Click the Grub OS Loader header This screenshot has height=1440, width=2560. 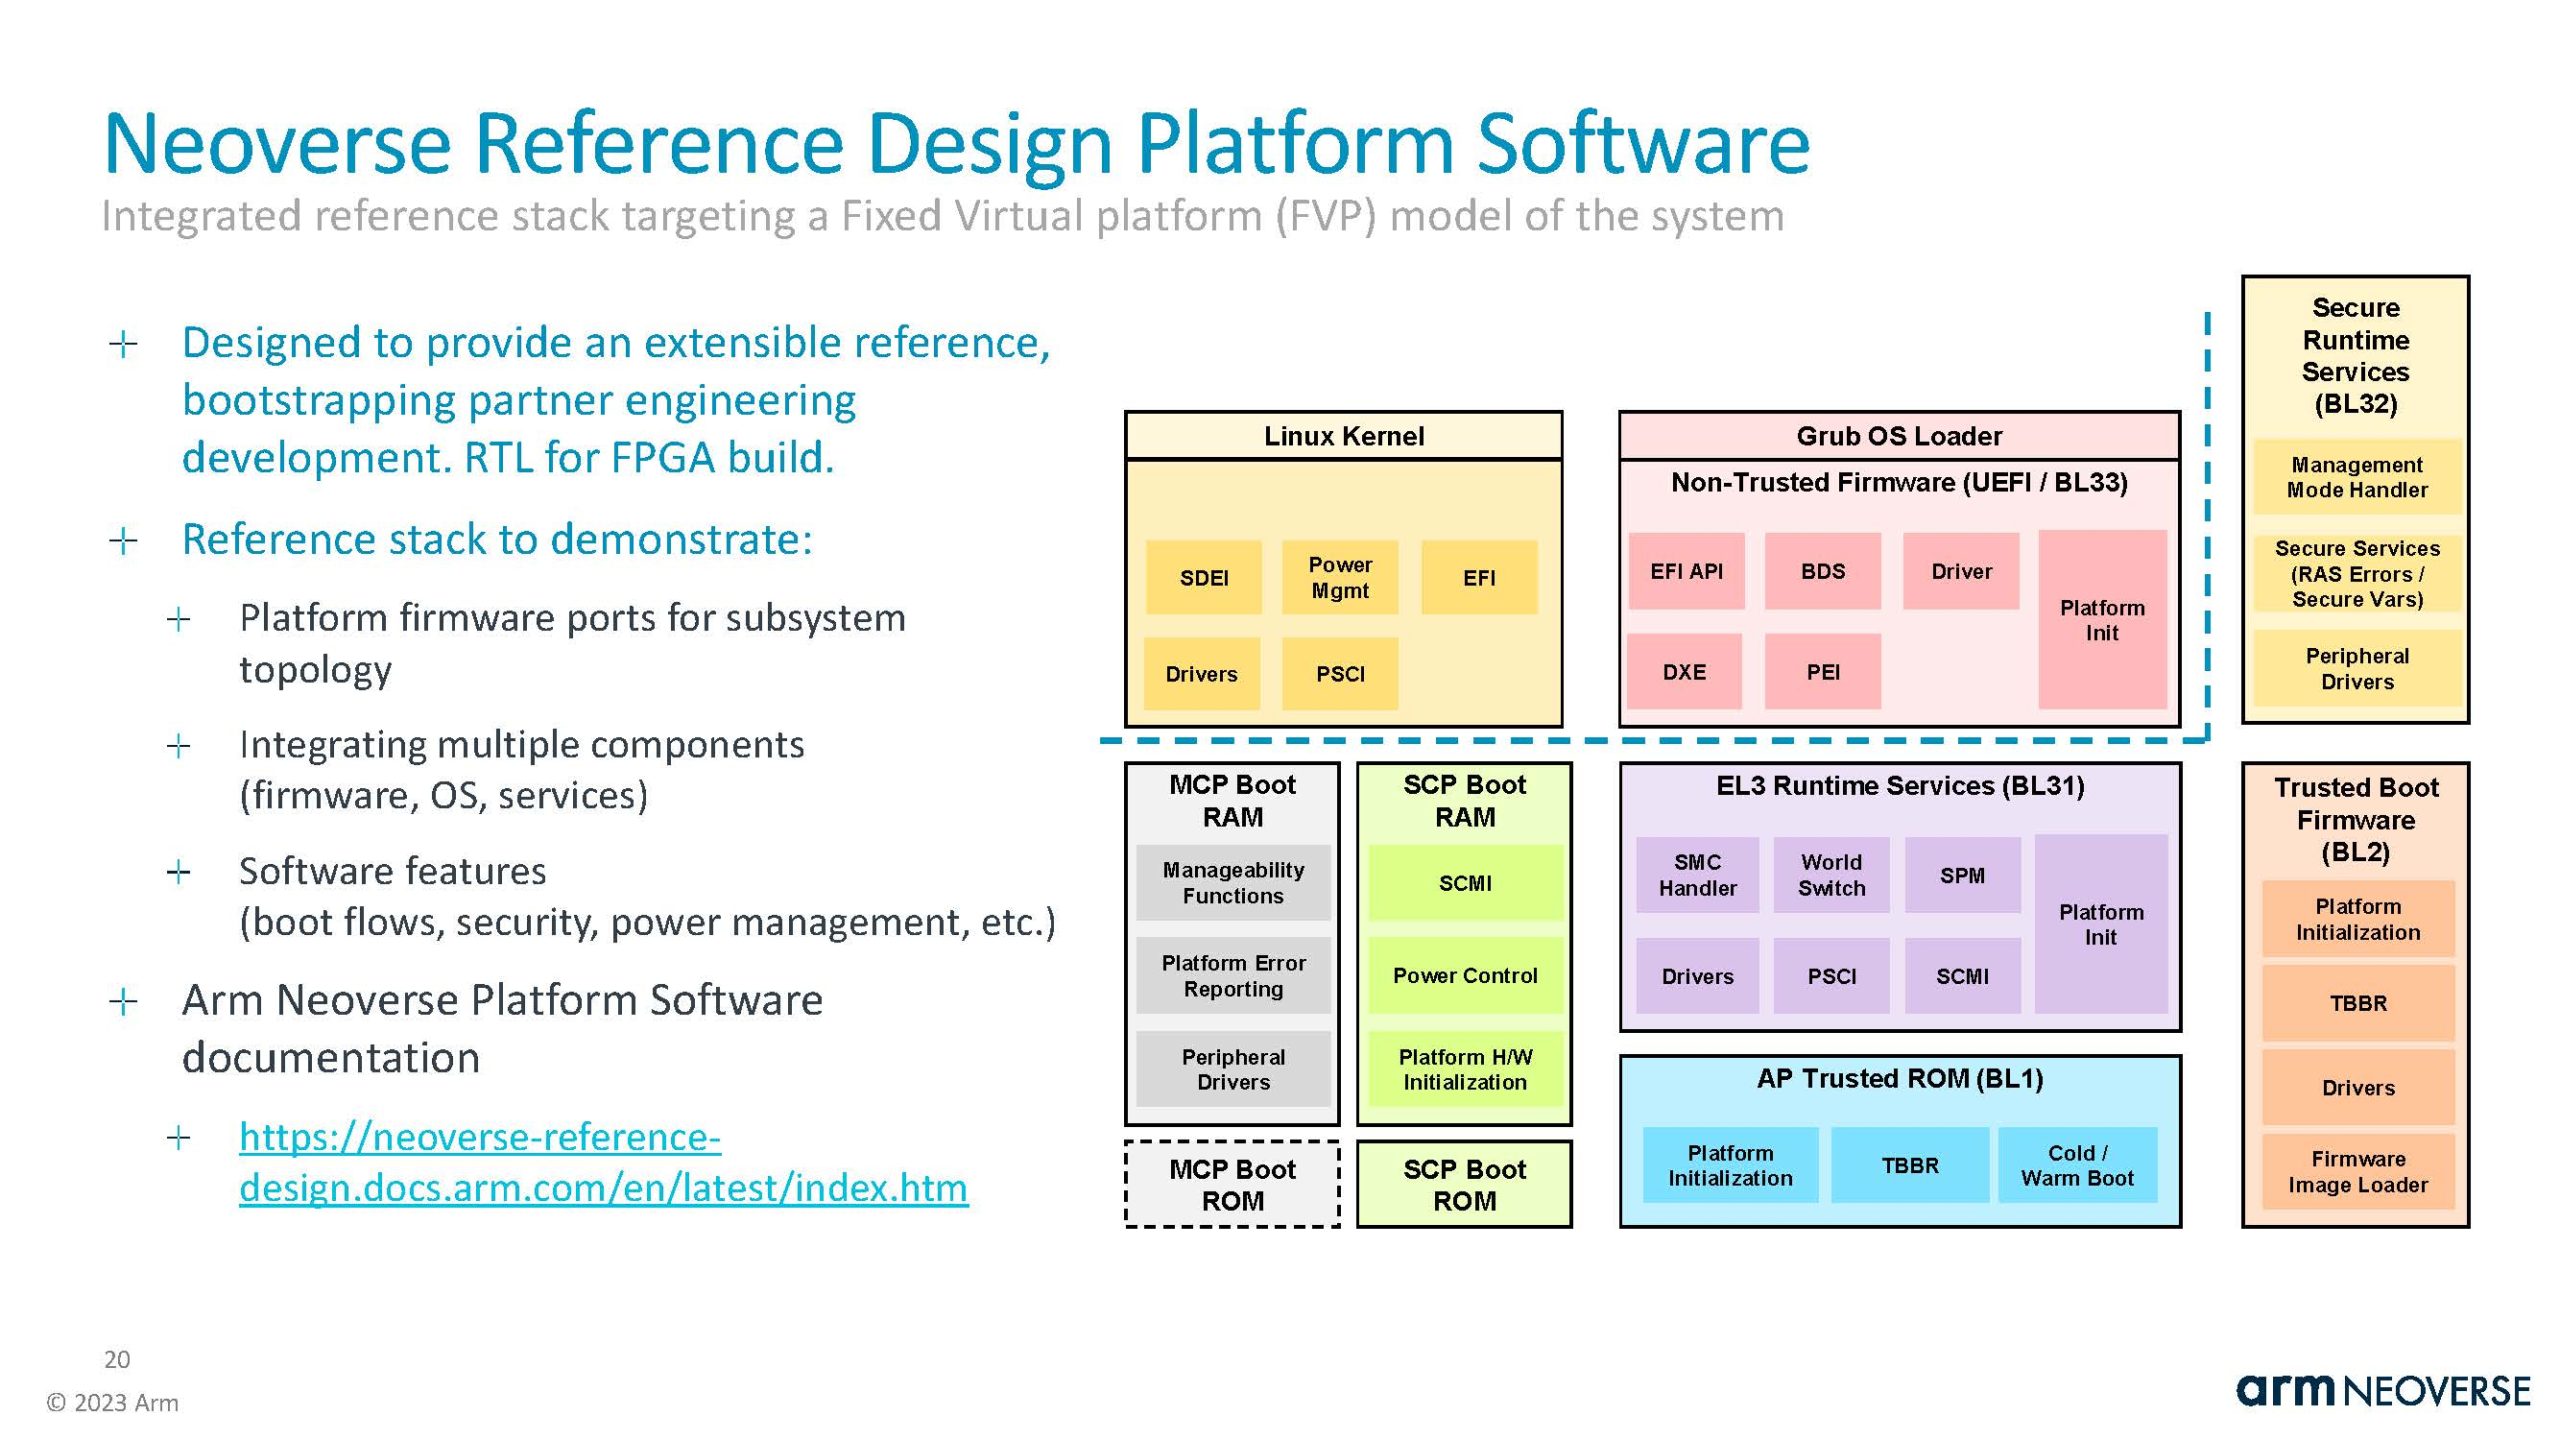(1898, 436)
